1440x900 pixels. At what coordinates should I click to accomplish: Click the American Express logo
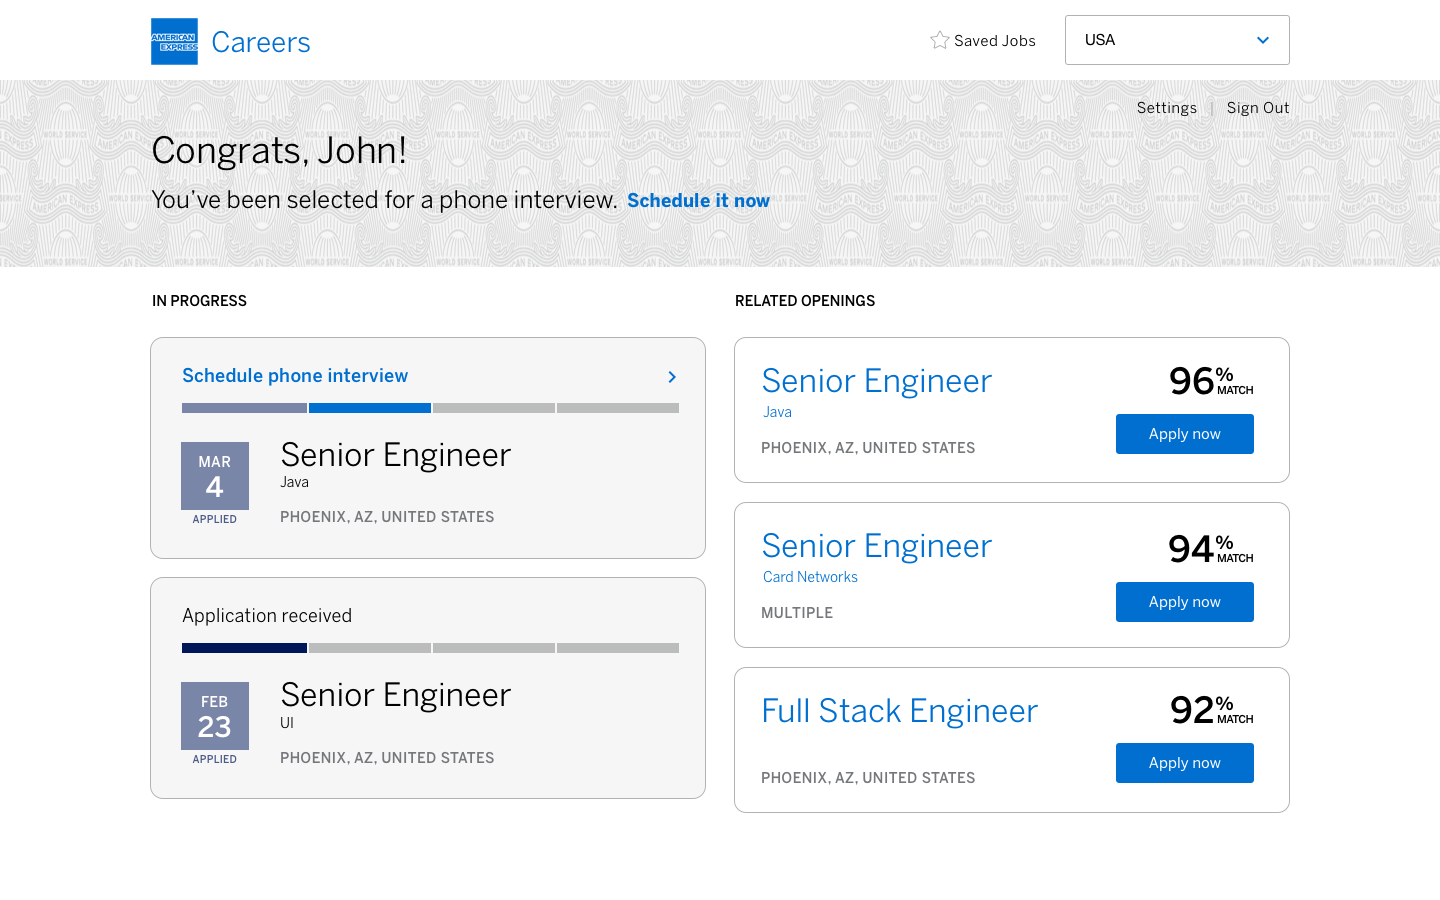174,41
